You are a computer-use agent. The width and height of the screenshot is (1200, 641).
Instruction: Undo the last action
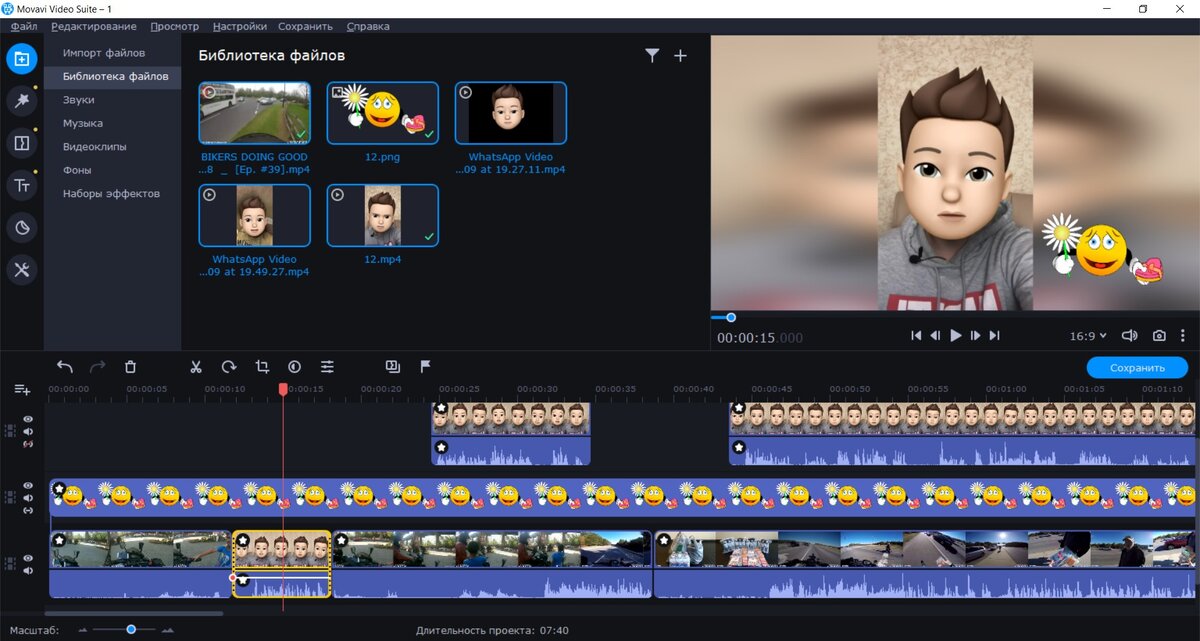pyautogui.click(x=65, y=367)
